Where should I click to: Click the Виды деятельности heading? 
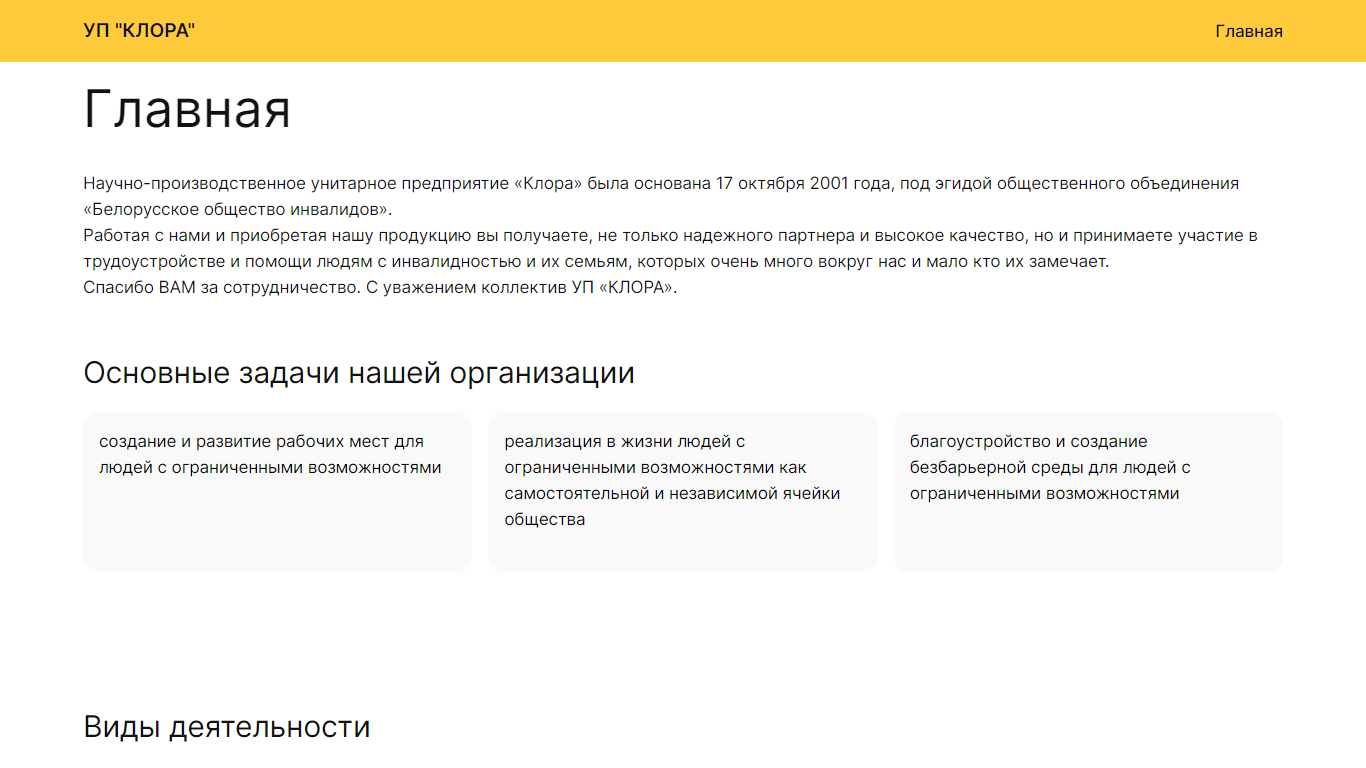[x=227, y=727]
